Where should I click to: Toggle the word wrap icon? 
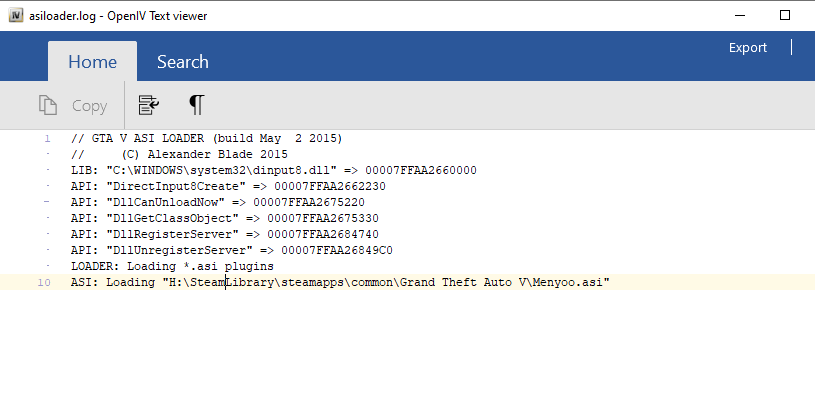click(x=149, y=105)
